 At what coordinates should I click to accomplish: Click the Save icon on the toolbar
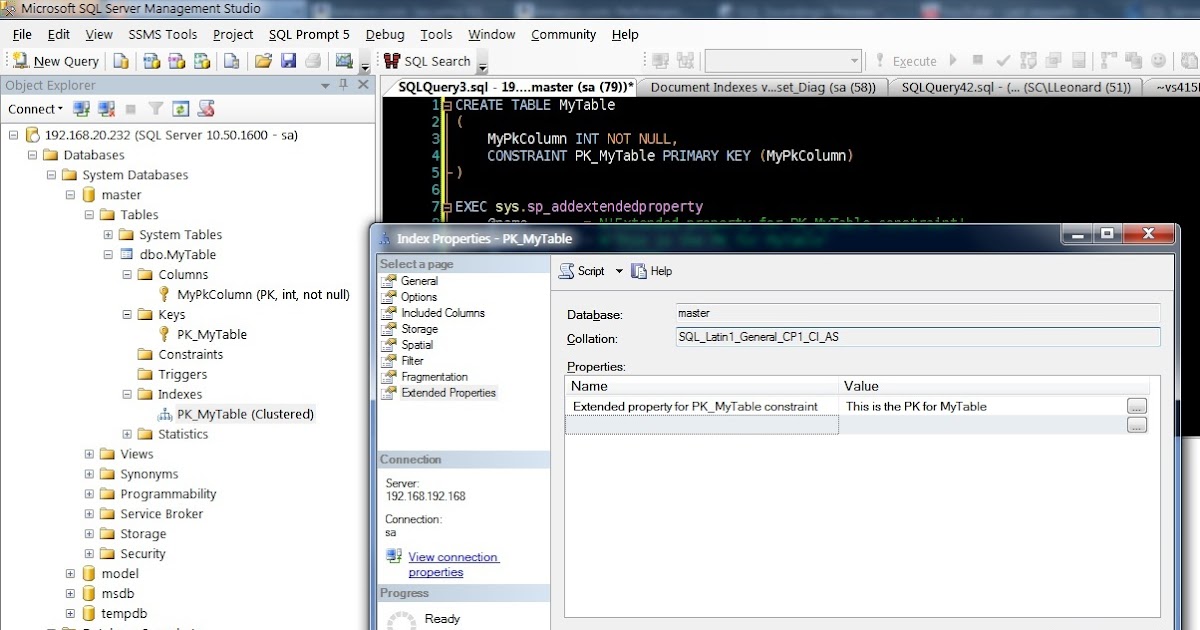pos(290,60)
